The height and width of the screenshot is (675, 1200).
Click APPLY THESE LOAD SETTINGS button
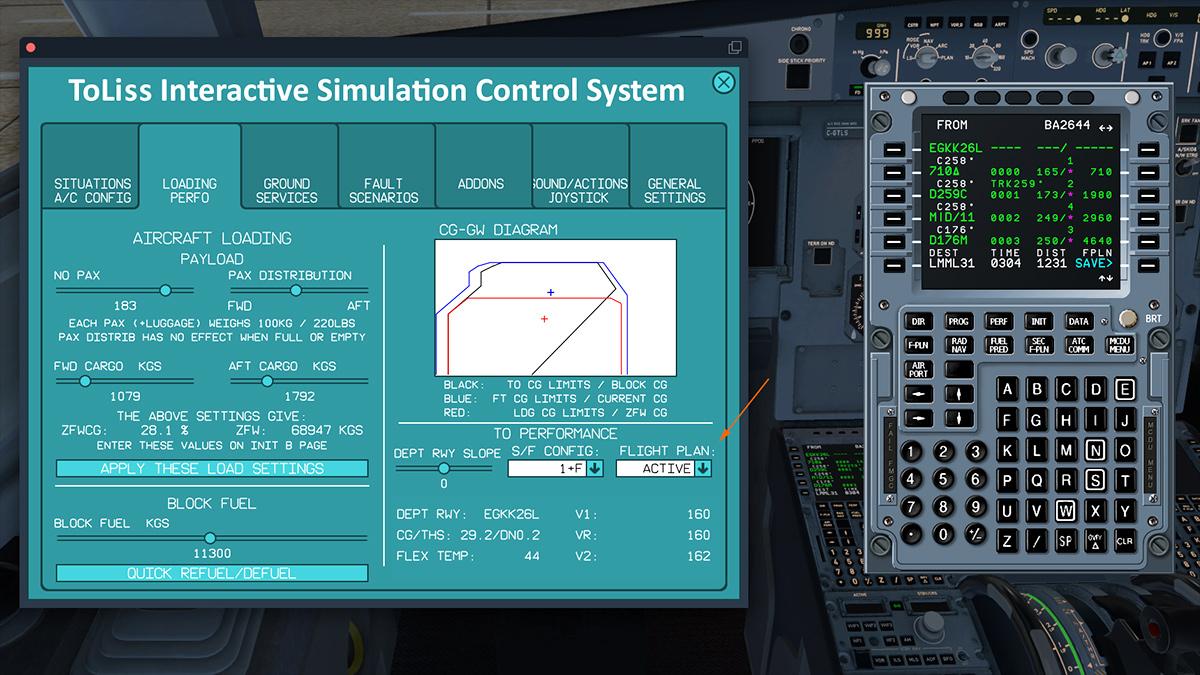(212, 468)
